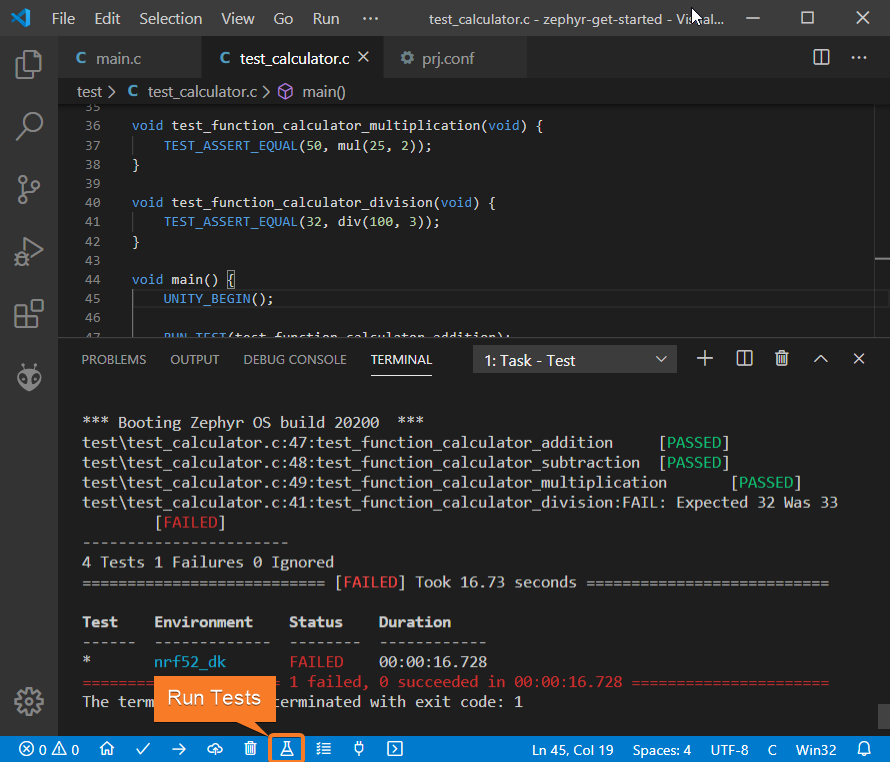890x762 pixels.
Task: Open the Extensions view
Action: pyautogui.click(x=28, y=313)
